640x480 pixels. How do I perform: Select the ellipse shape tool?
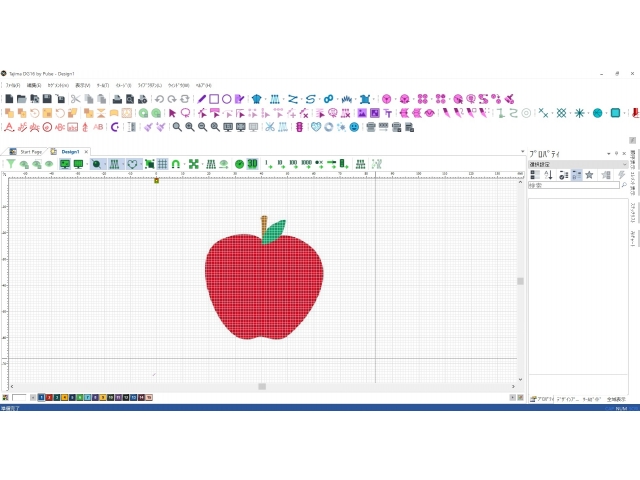[x=227, y=99]
